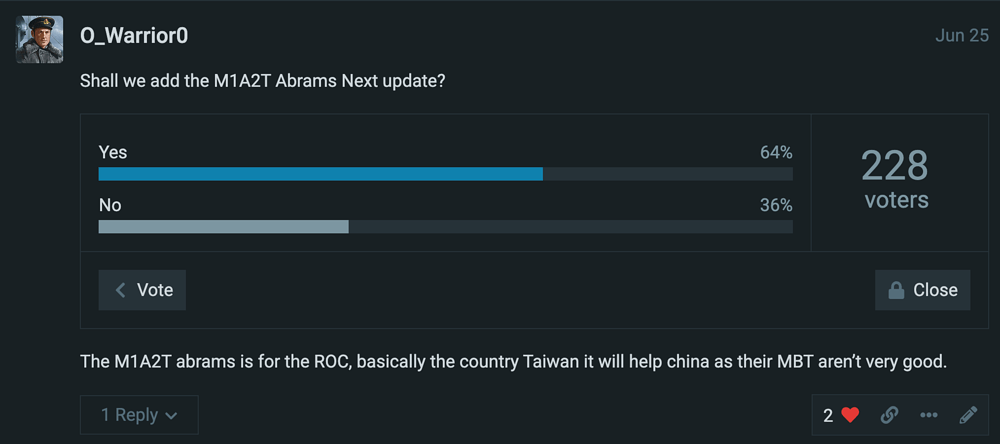Open O_Warrior0's avatar picture
This screenshot has width=1000, height=444.
[x=40, y=40]
